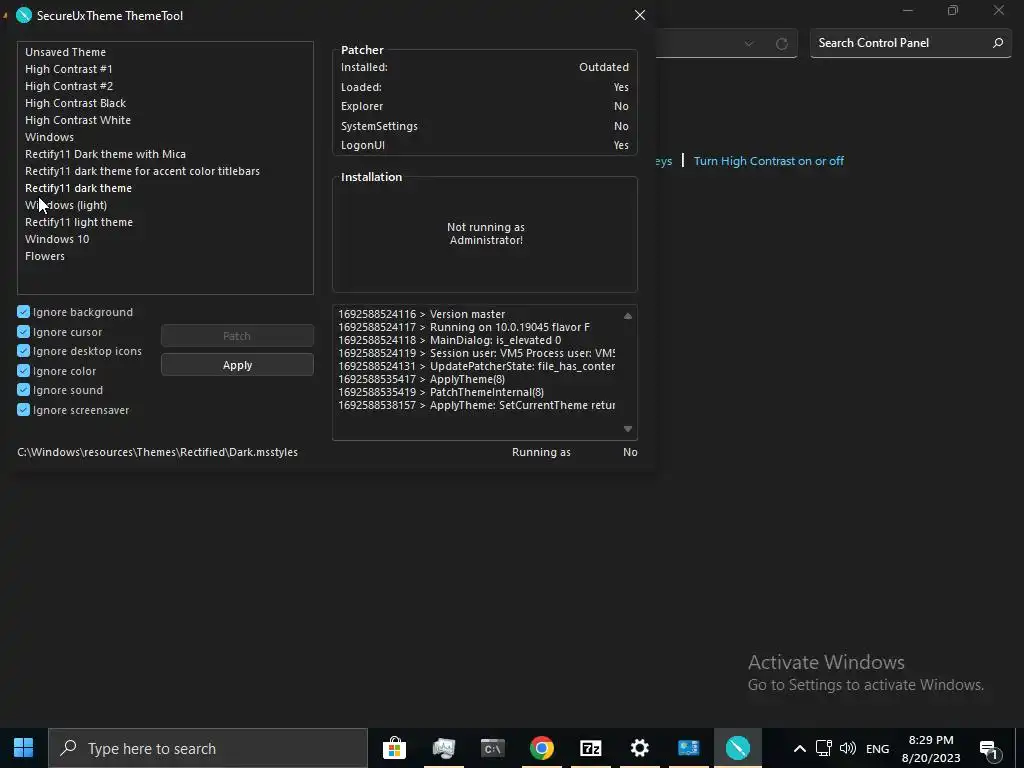1024x768 pixels.
Task: Select SecureUxTheme ThemeTool taskbar icon
Action: pyautogui.click(x=737, y=748)
